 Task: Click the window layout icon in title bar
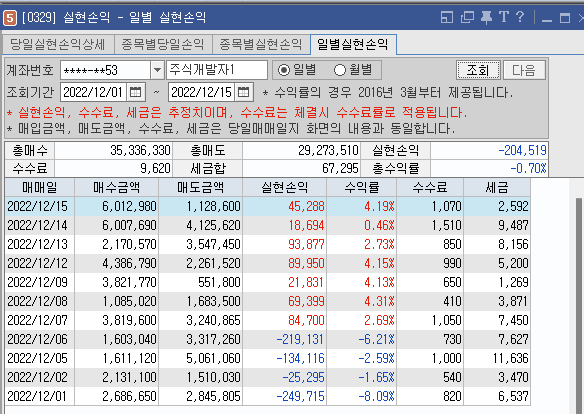[447, 17]
